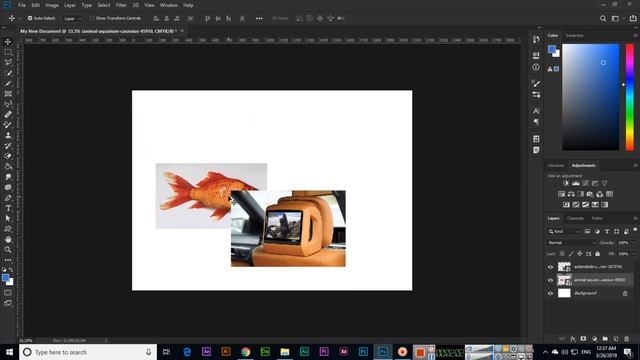Open search icon in options bar
Image resolution: width=640 pixels, height=360 pixels.
tap(603, 18)
